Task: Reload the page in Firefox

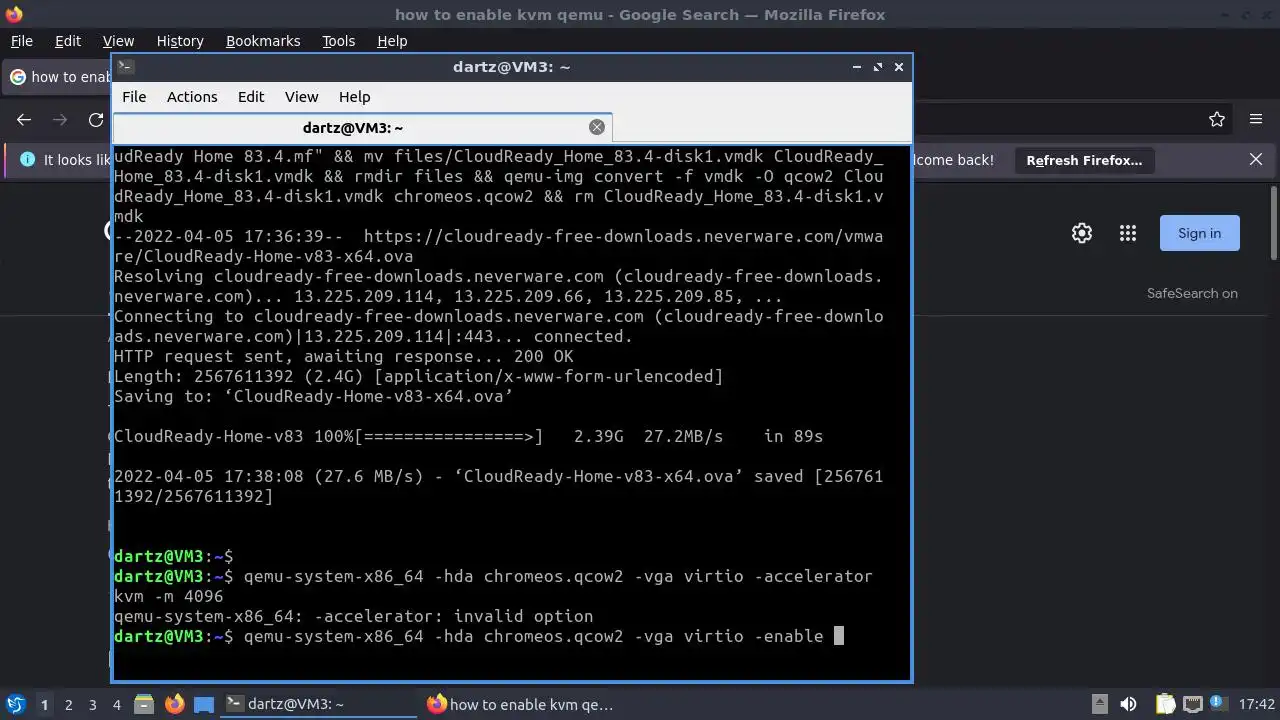Action: pos(96,119)
